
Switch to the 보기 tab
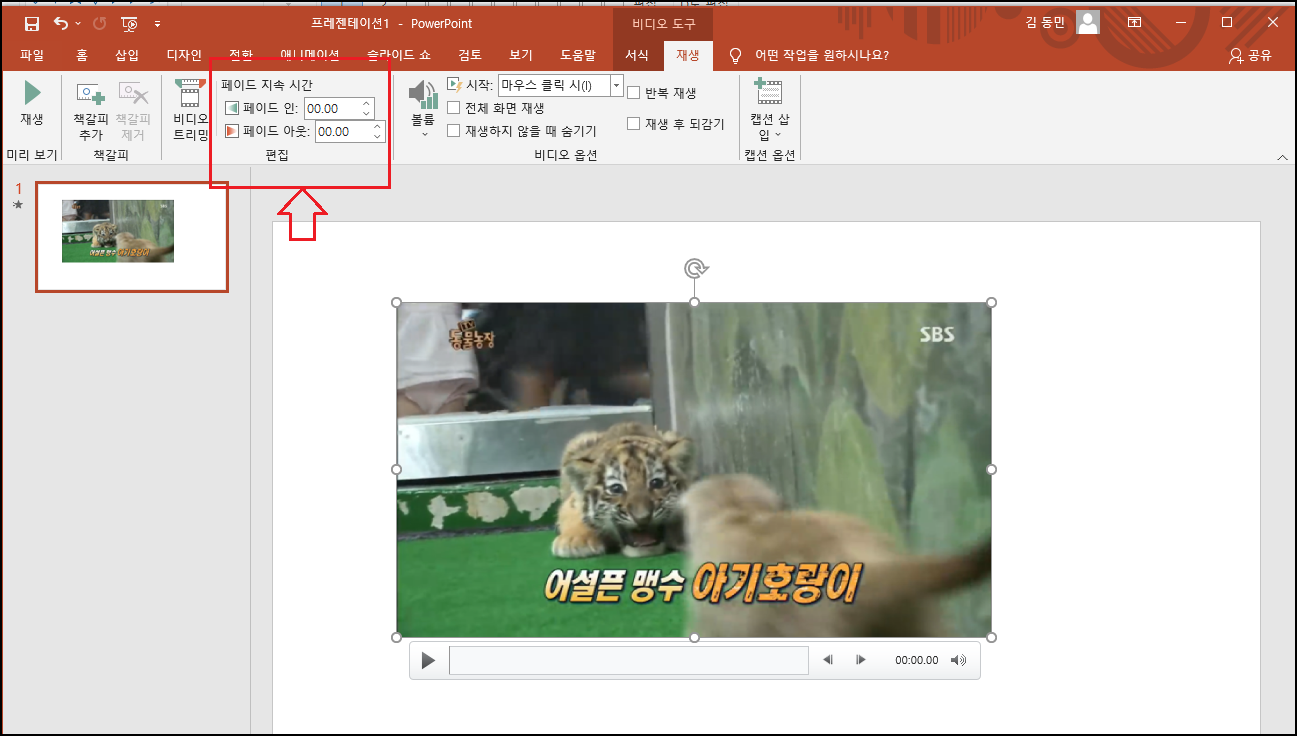pyautogui.click(x=521, y=55)
